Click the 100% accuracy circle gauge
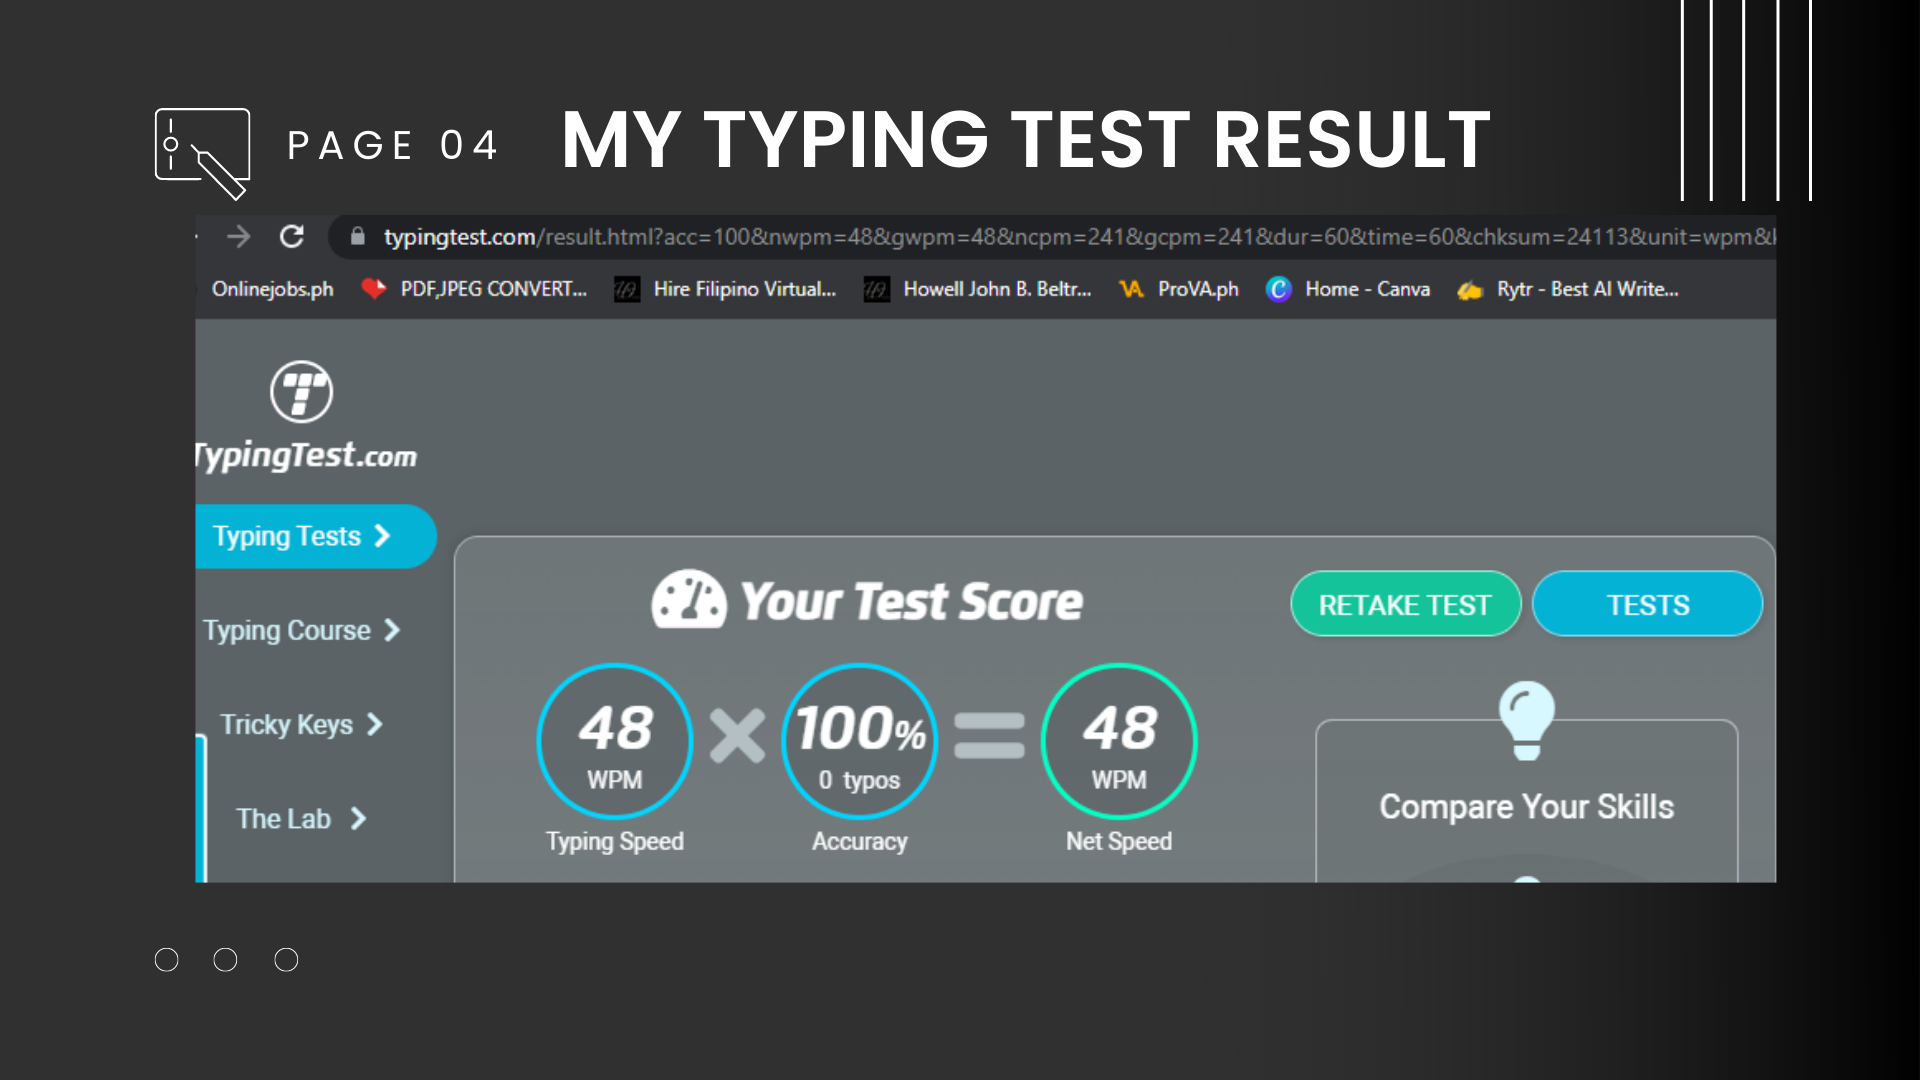Image resolution: width=1920 pixels, height=1080 pixels. [859, 742]
